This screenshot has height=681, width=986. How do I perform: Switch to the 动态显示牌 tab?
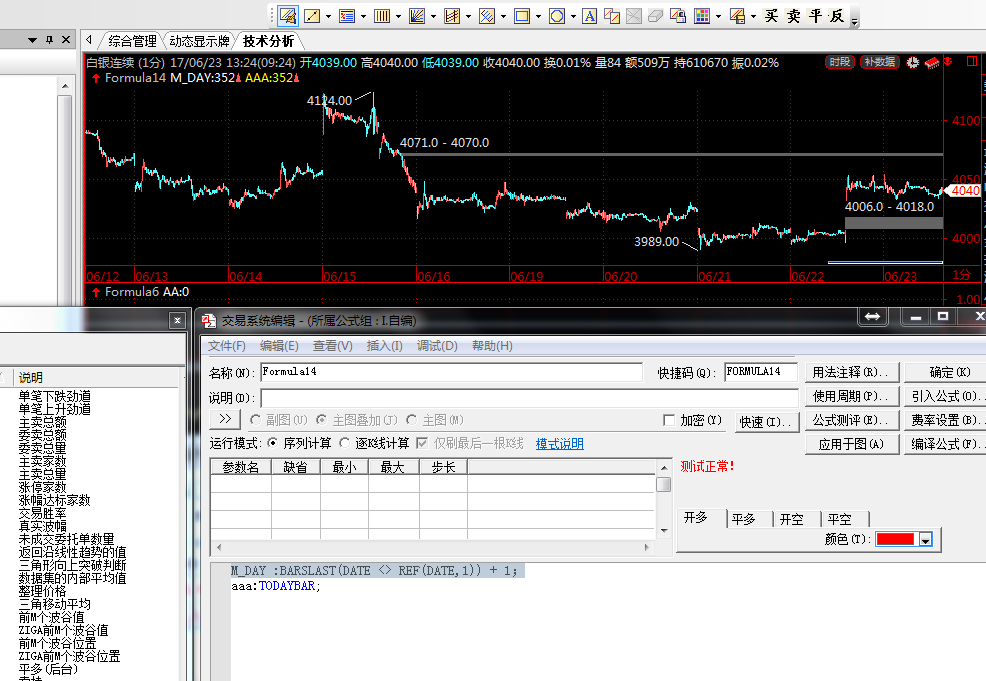[x=199, y=42]
